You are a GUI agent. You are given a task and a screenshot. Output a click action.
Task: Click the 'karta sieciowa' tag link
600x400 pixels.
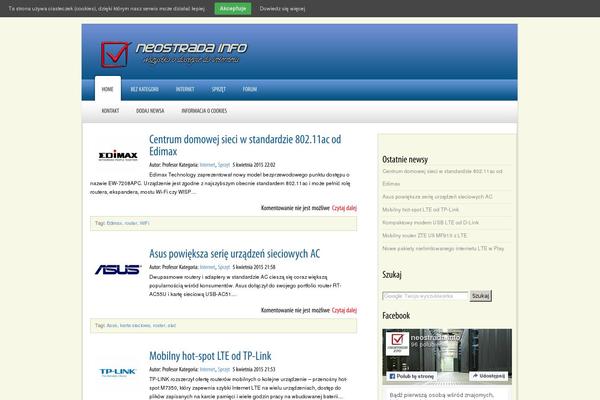tap(135, 325)
